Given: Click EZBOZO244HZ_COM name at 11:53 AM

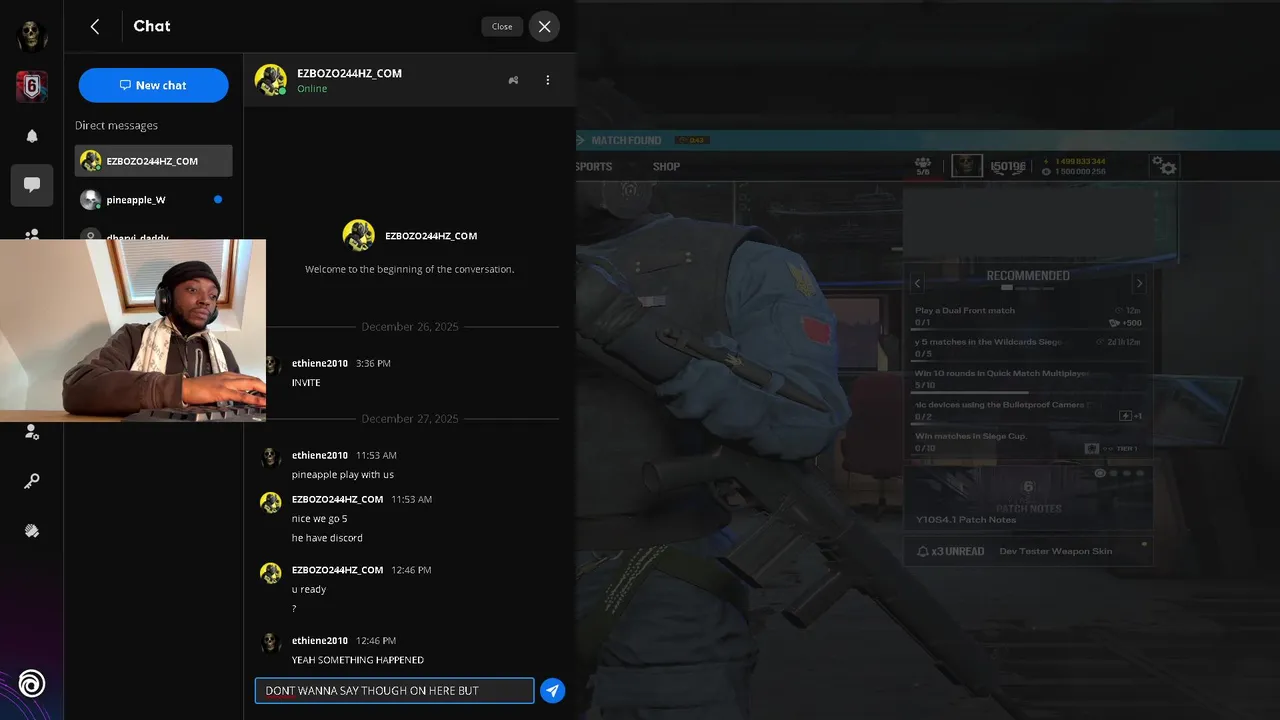Looking at the screenshot, I should (x=338, y=499).
